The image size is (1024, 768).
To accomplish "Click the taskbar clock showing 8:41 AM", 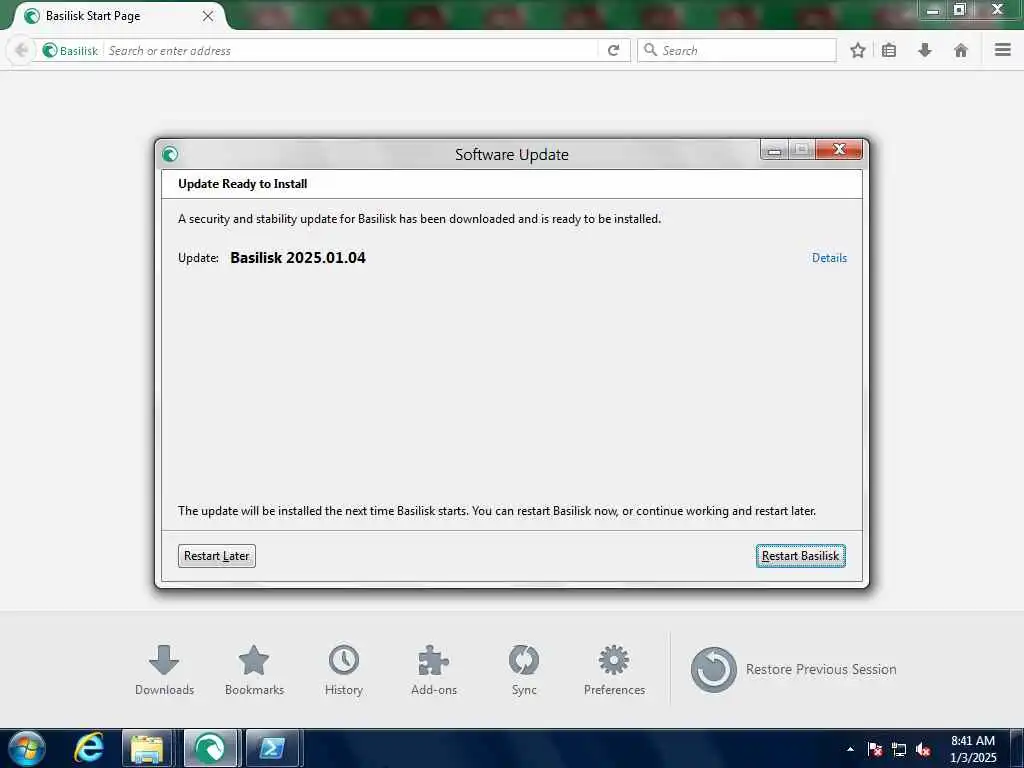I will [x=972, y=749].
